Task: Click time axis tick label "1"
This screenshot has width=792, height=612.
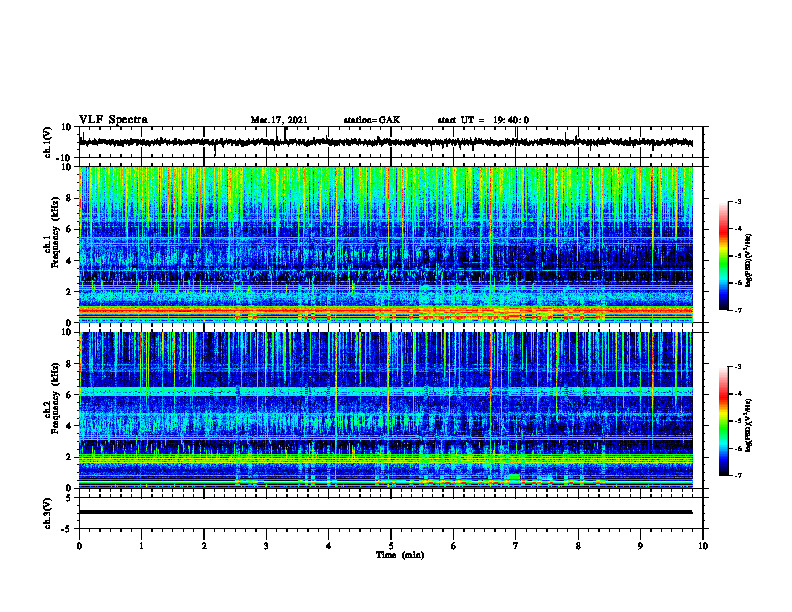Action: 141,546
